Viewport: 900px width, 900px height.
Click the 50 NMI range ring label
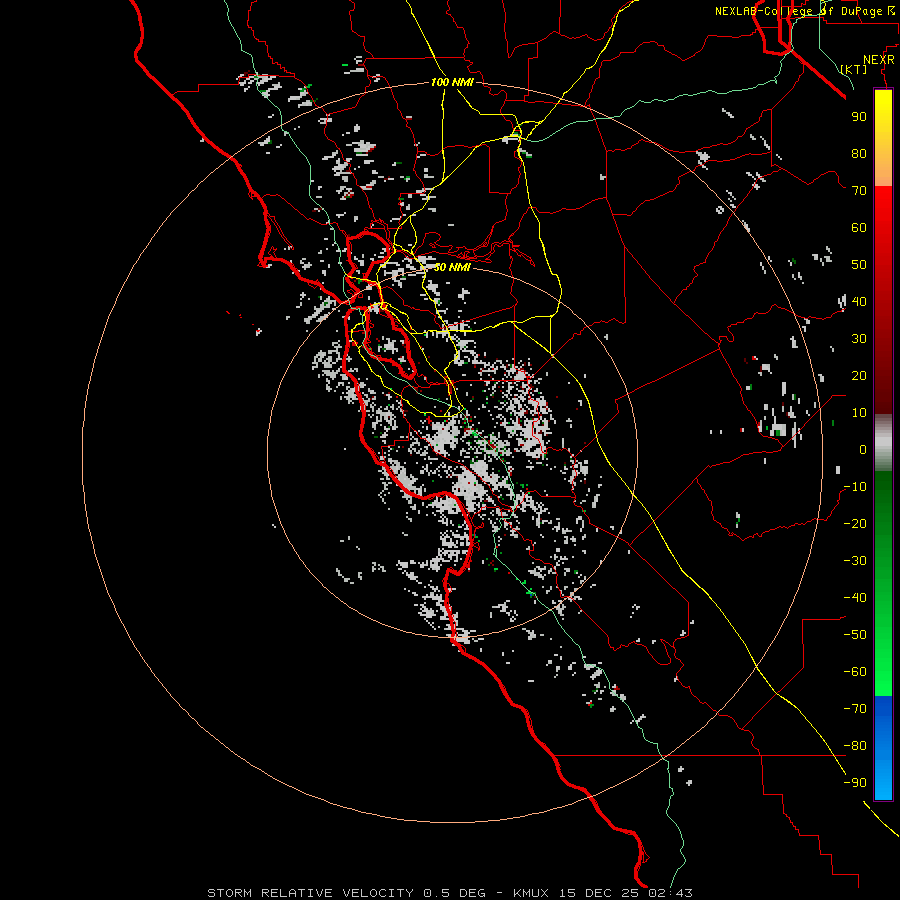coord(452,267)
